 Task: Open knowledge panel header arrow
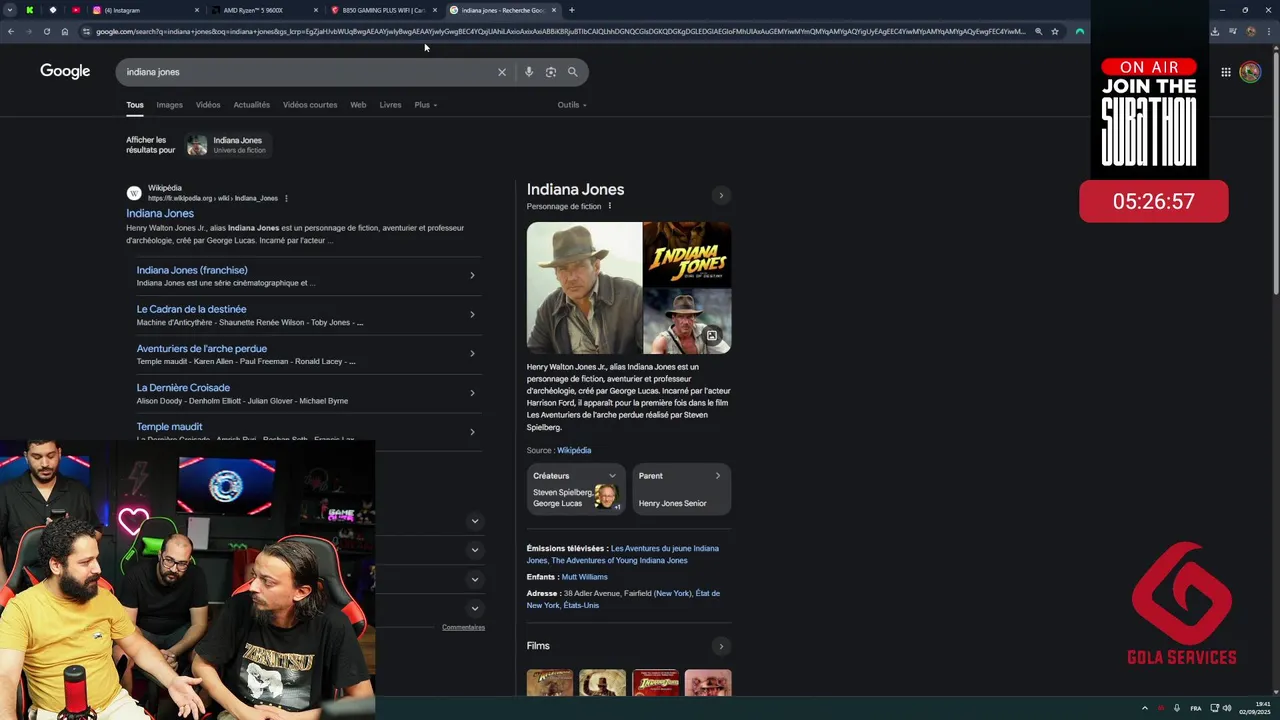click(721, 195)
